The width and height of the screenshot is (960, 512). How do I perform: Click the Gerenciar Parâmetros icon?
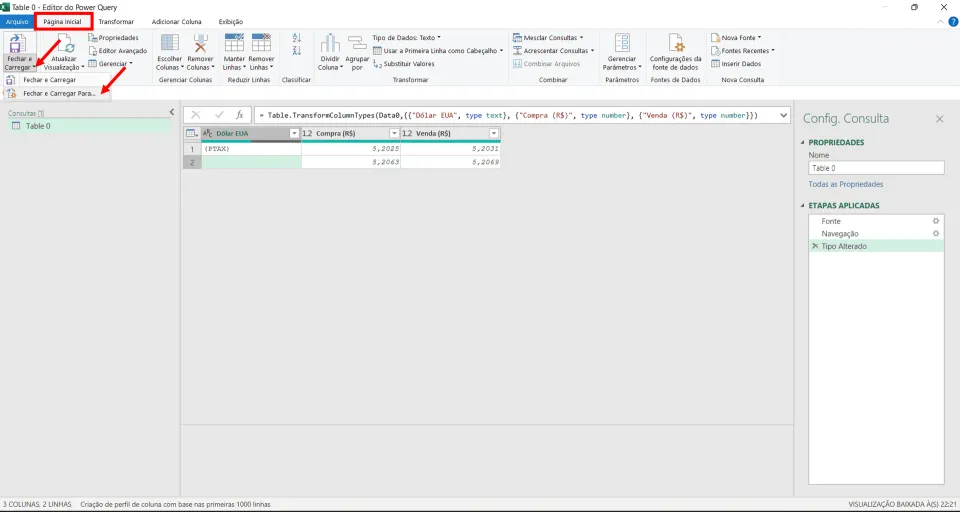(622, 43)
